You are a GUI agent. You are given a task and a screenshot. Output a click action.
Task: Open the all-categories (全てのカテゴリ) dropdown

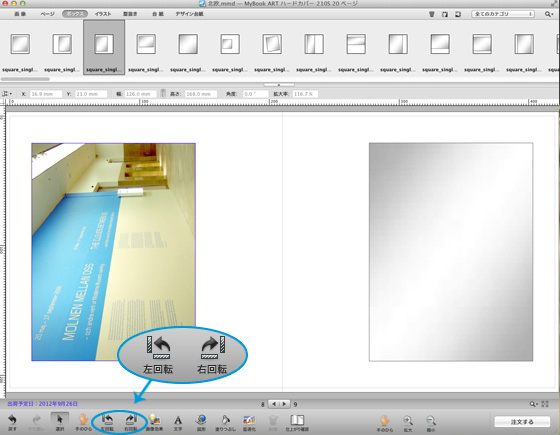(x=503, y=14)
